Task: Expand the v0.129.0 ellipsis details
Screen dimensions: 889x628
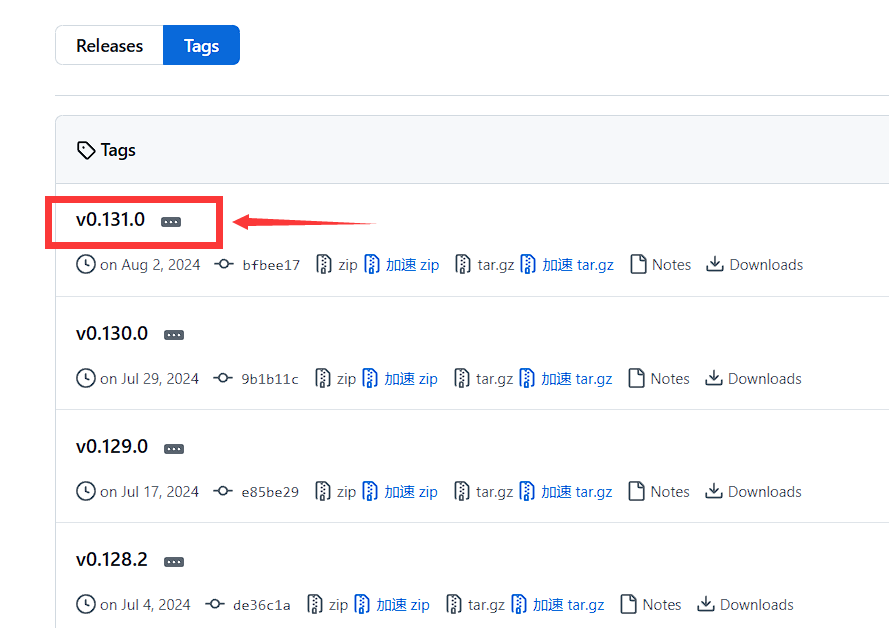Action: [173, 449]
